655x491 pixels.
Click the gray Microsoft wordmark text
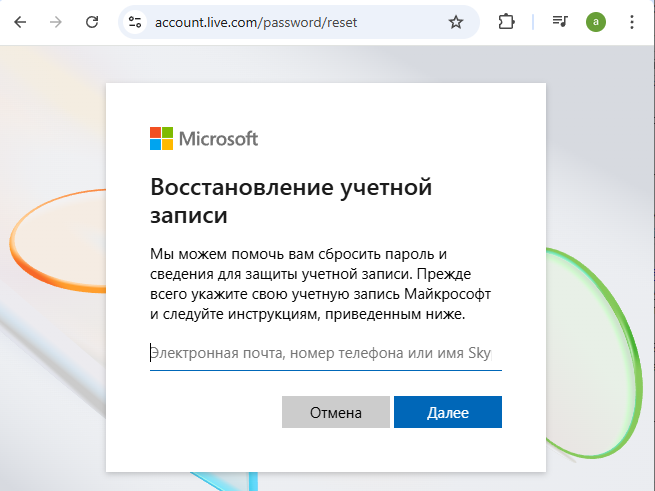click(218, 139)
